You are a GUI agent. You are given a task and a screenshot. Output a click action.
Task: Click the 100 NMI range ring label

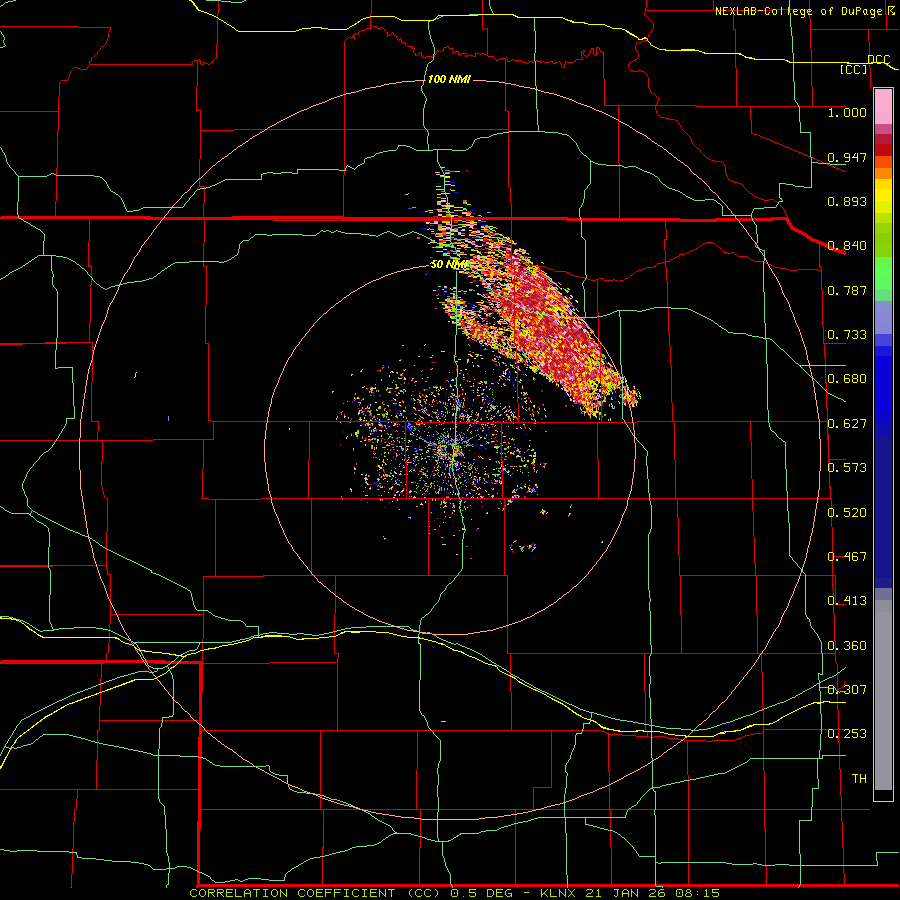(x=449, y=79)
